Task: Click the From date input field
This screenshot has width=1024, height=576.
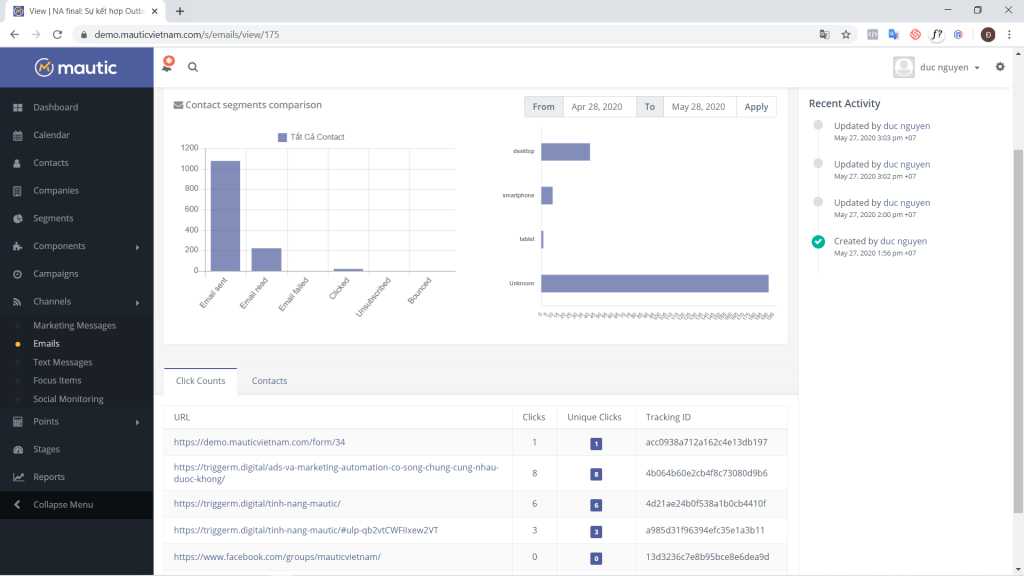Action: pos(598,107)
